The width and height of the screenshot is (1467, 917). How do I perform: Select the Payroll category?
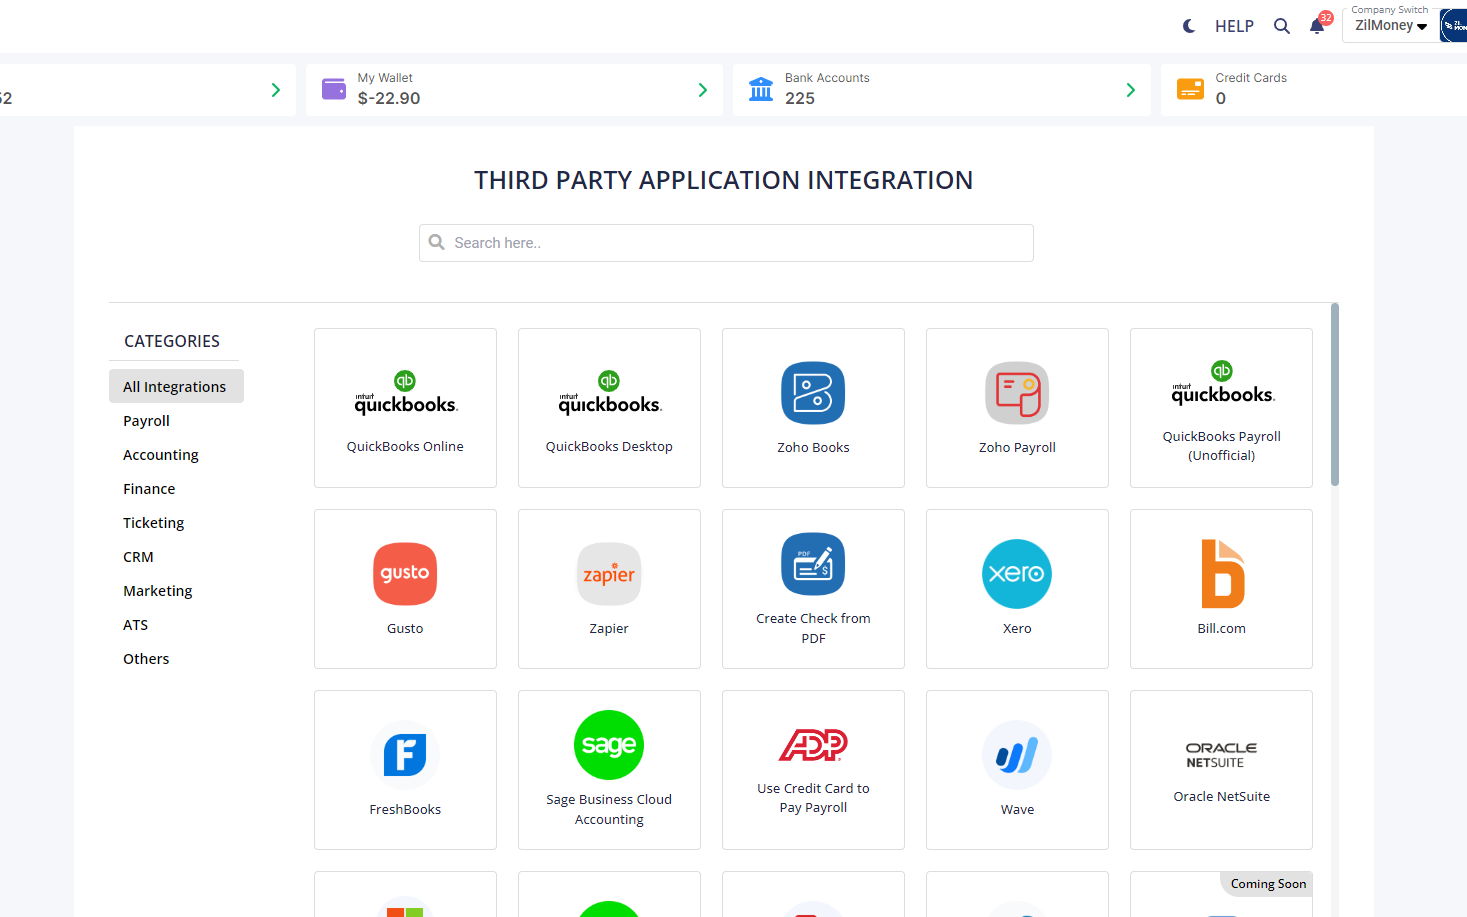[146, 421]
